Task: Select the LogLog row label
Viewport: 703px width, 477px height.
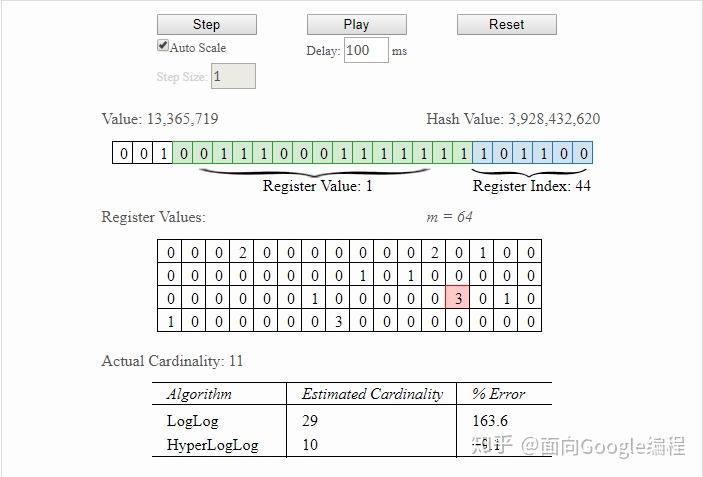Action: click(x=193, y=421)
